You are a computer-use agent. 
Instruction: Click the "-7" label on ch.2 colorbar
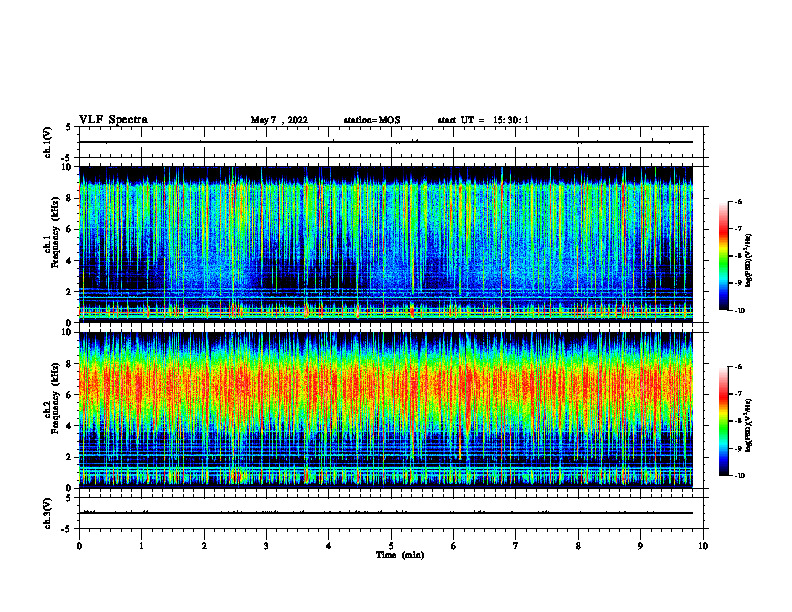(x=739, y=394)
